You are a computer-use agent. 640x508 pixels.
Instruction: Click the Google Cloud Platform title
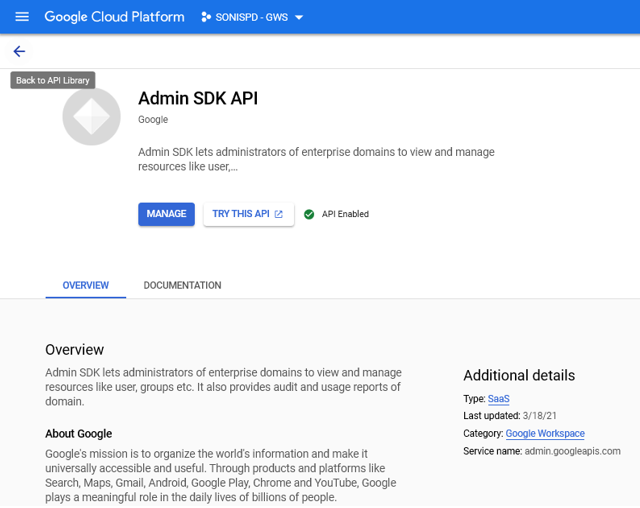114,17
